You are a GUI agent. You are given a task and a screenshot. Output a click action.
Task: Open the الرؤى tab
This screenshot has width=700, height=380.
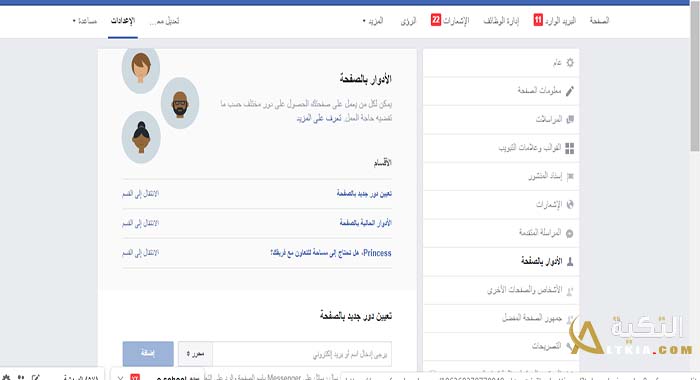408,21
